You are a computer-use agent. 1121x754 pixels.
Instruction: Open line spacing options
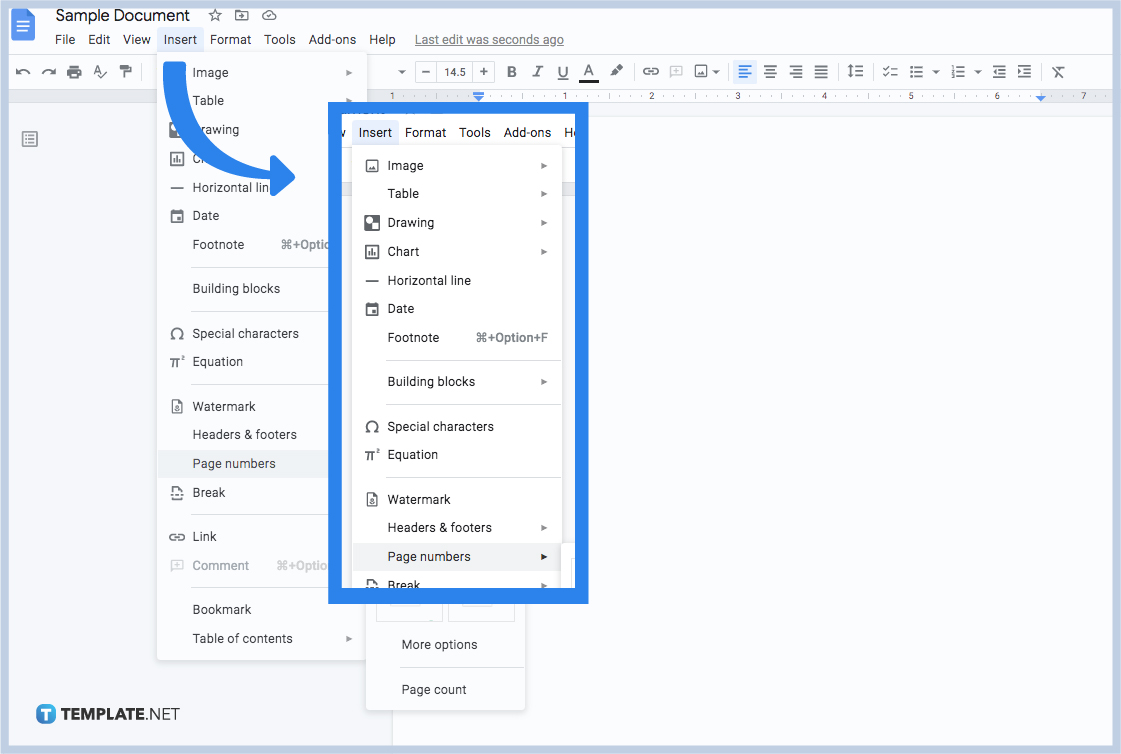[x=856, y=71]
